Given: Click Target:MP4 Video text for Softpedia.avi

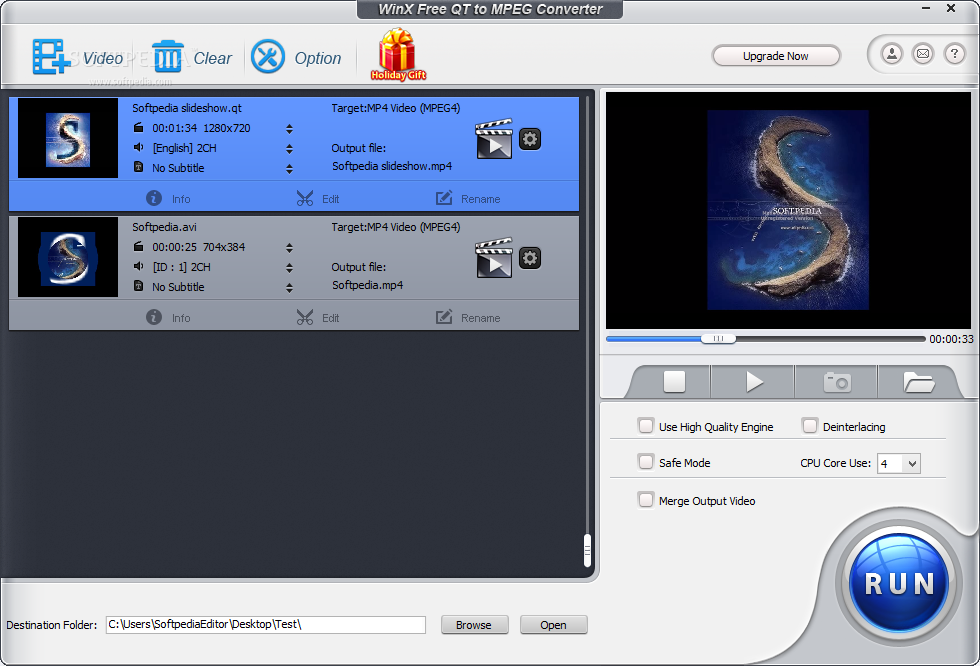Looking at the screenshot, I should tap(396, 227).
